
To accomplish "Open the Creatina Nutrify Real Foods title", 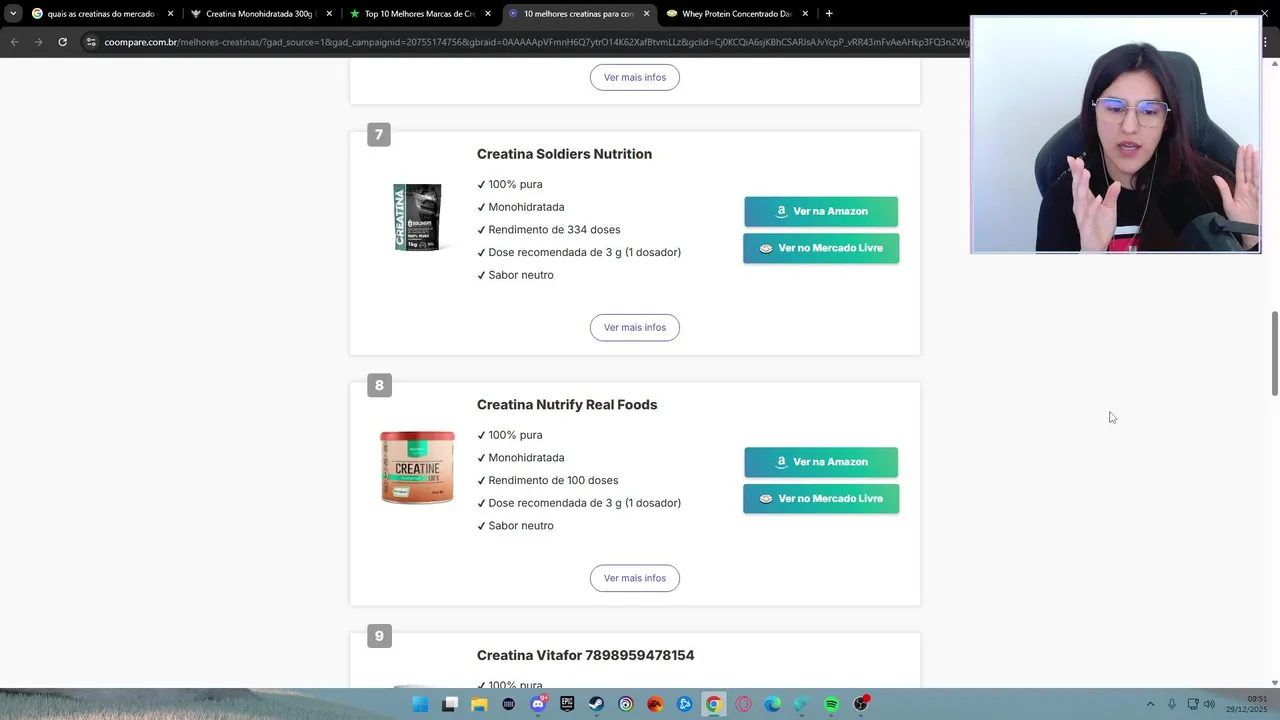I will [x=567, y=405].
